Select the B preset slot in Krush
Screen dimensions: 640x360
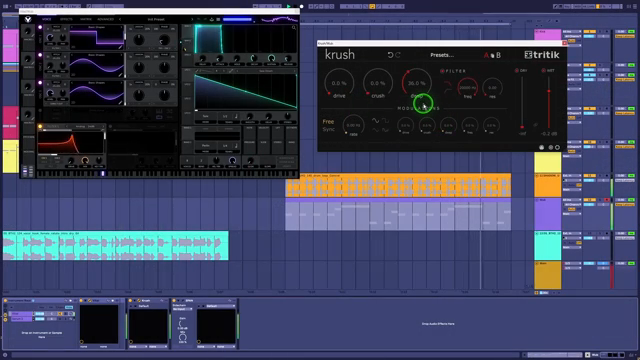[x=498, y=55]
